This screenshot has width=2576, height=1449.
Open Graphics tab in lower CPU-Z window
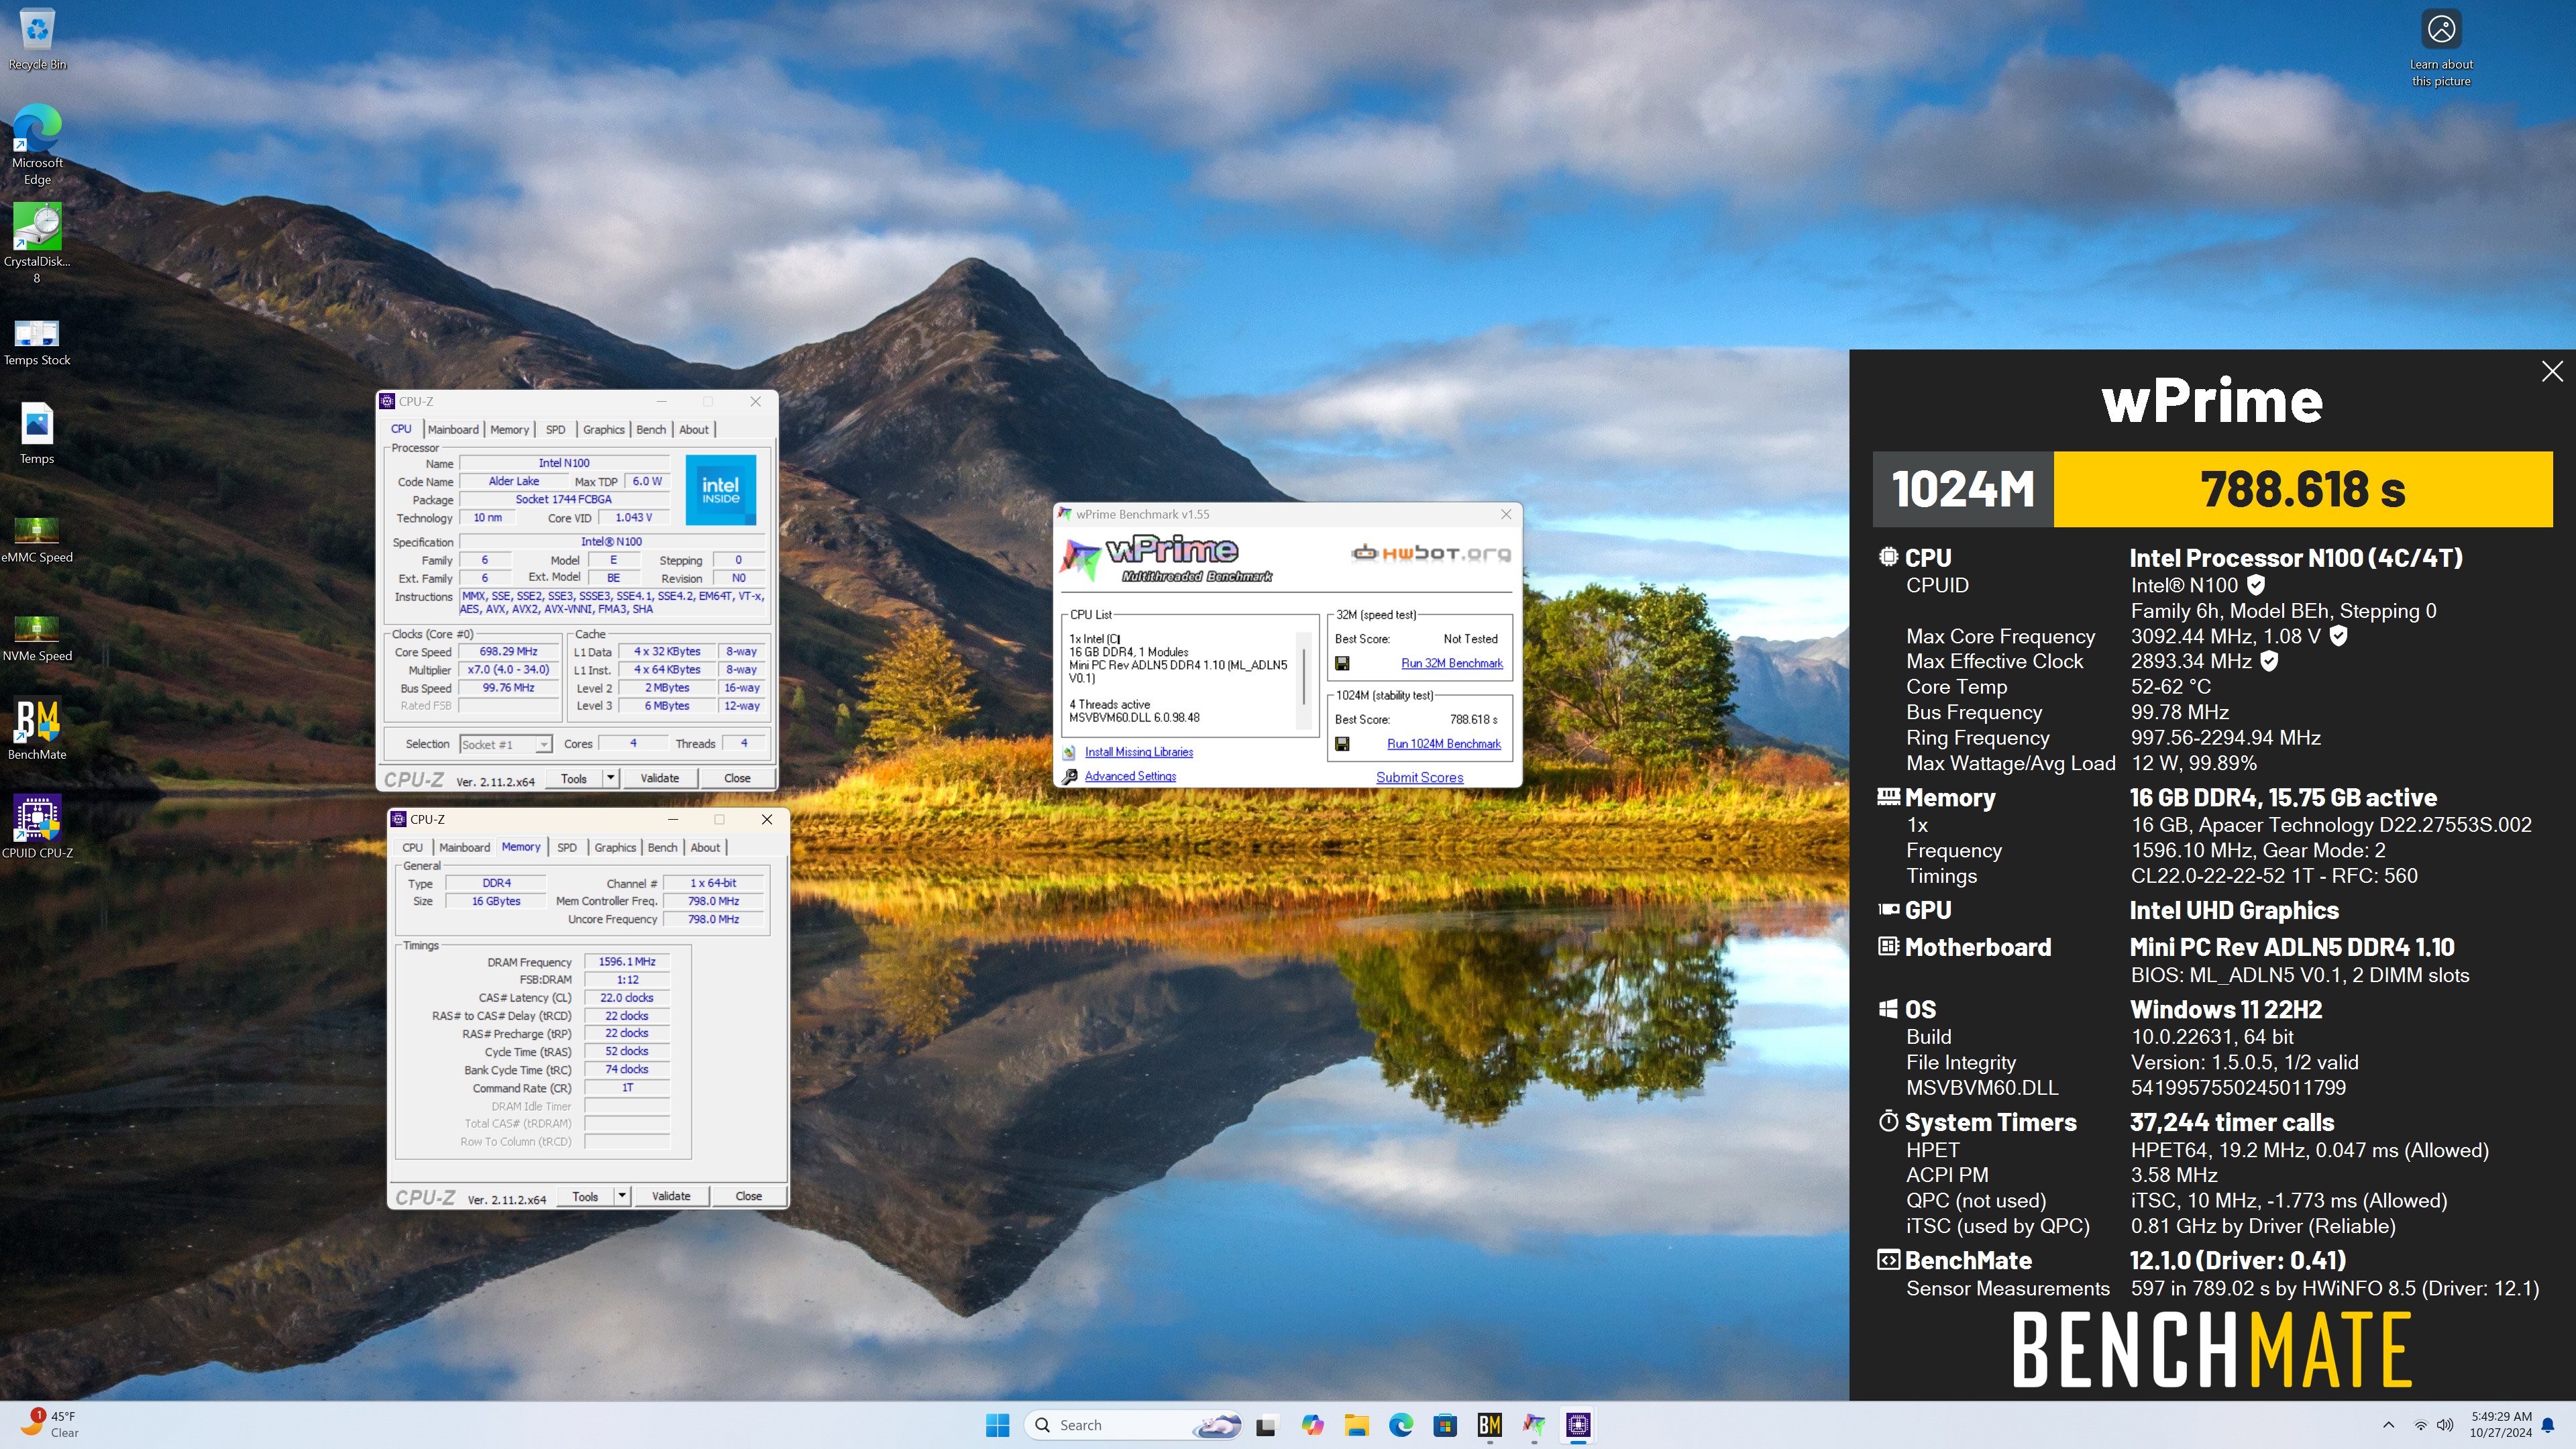[x=615, y=848]
